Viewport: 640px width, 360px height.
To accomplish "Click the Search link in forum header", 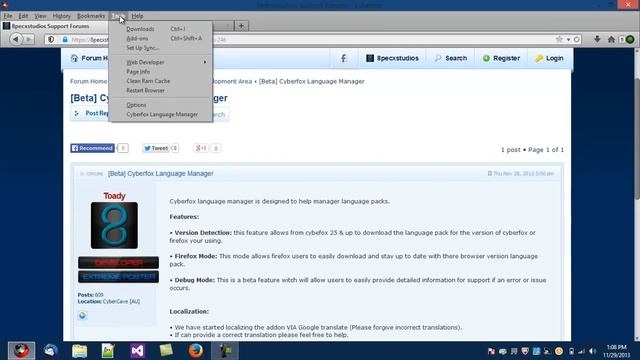I will point(451,58).
